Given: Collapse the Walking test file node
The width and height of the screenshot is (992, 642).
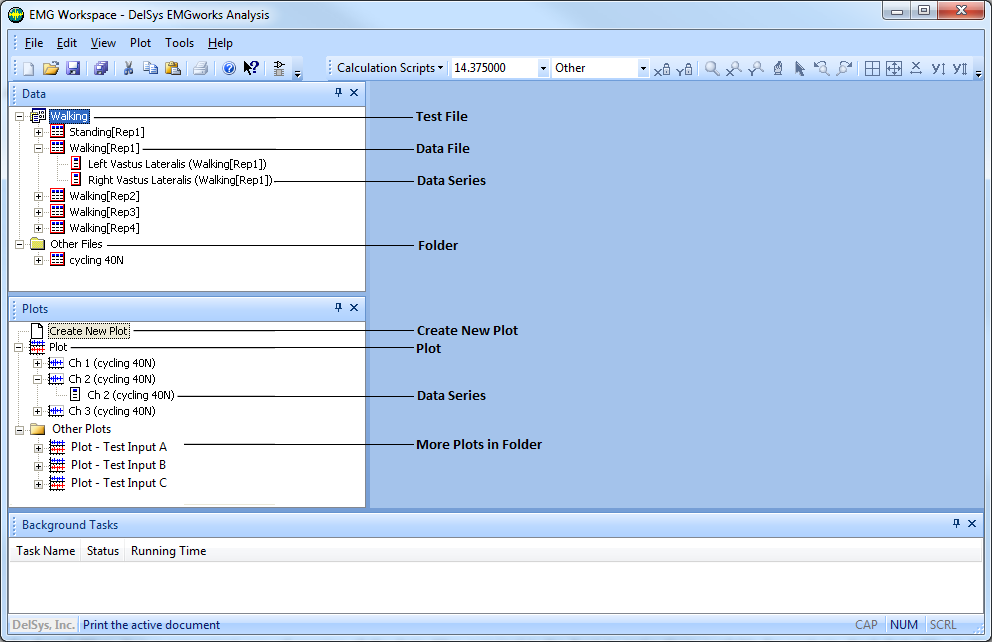Looking at the screenshot, I should 20,116.
